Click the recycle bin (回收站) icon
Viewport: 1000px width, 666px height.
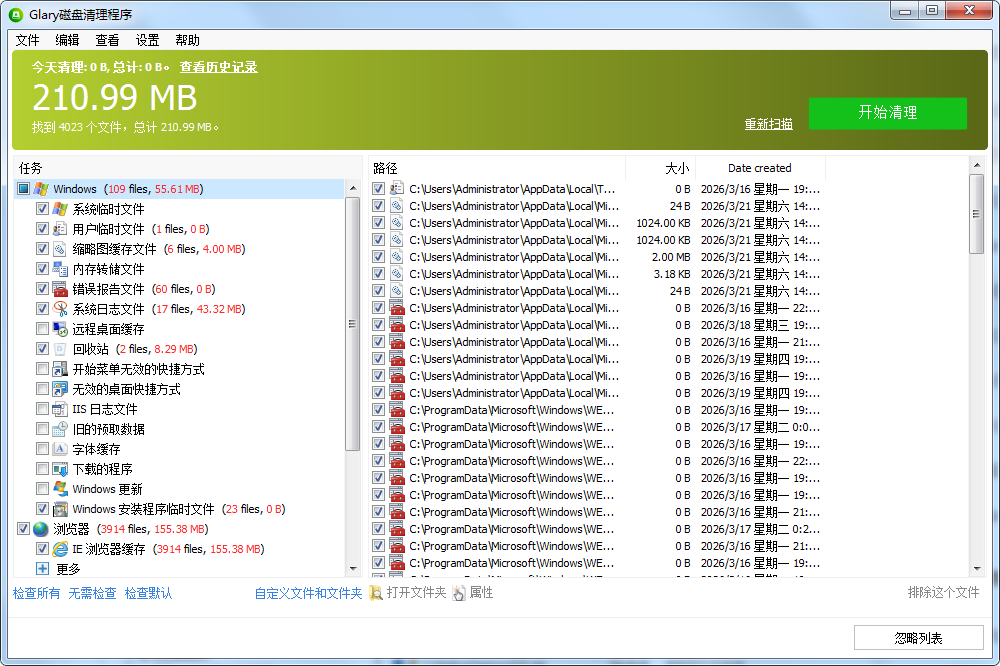(x=60, y=349)
